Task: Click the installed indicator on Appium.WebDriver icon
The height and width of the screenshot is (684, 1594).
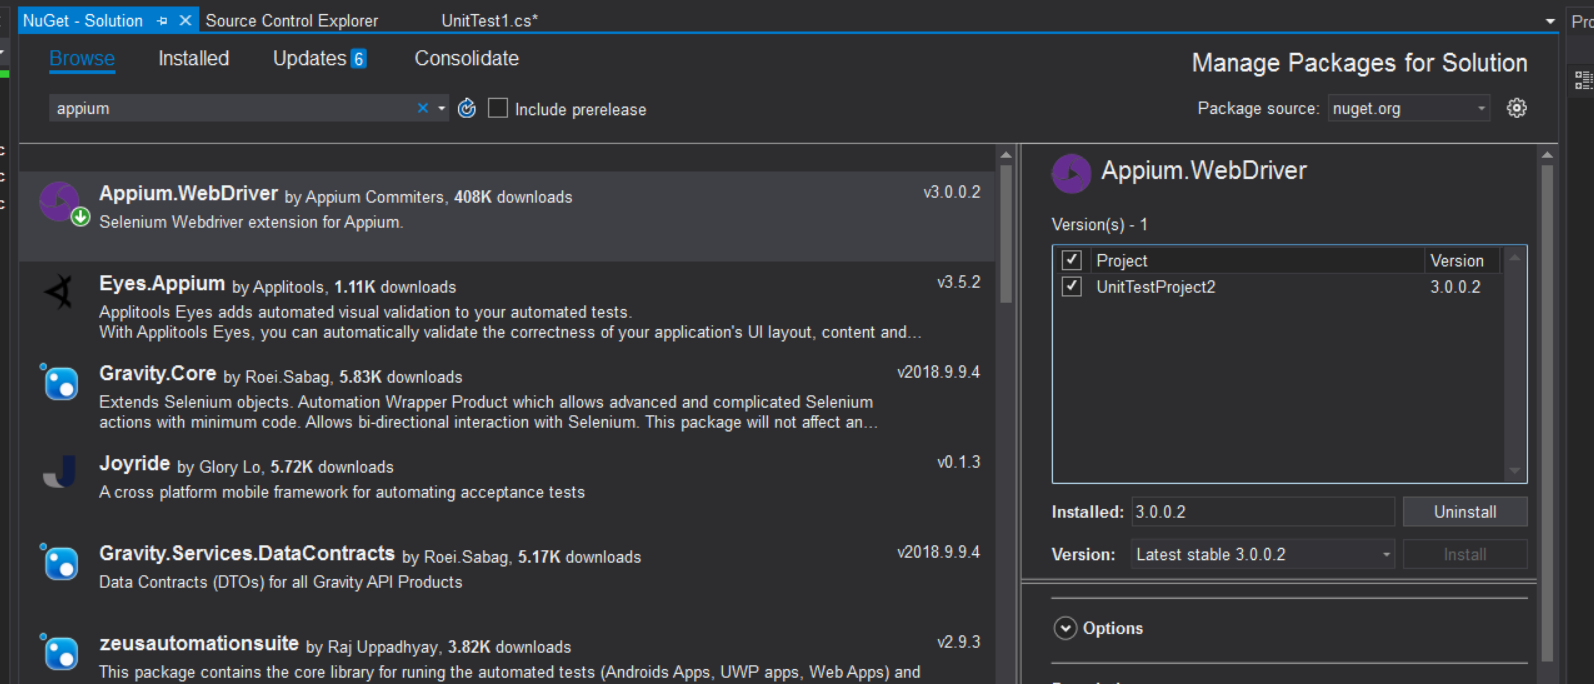Action: (x=80, y=217)
